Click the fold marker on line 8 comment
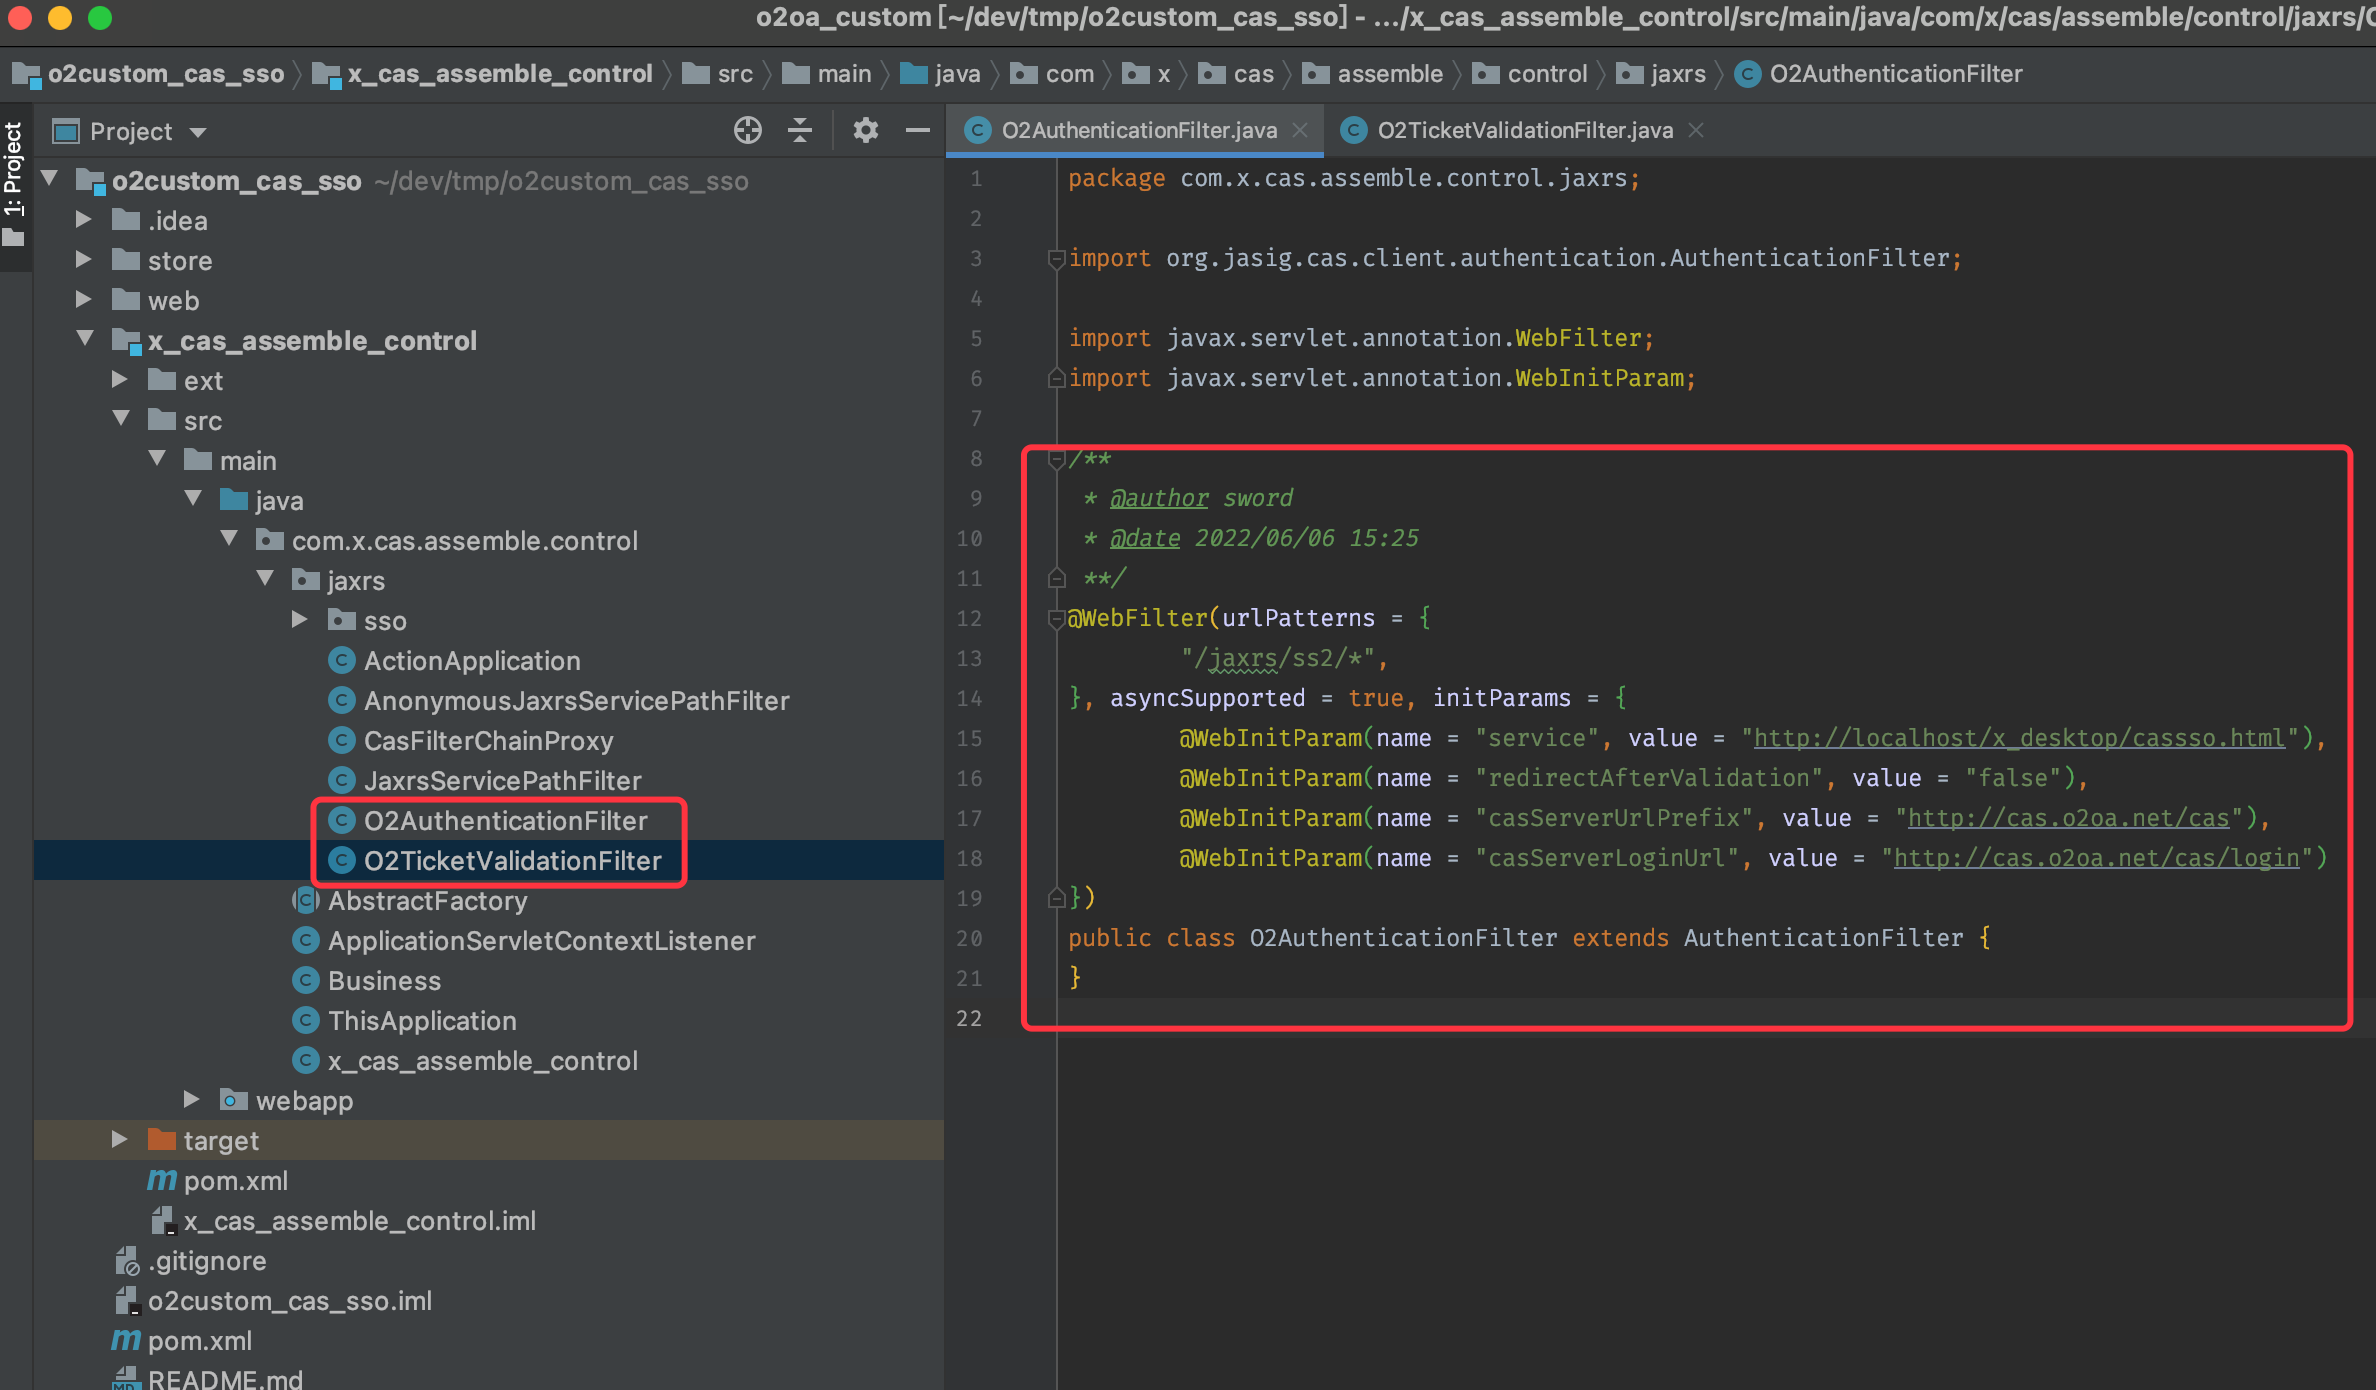The width and height of the screenshot is (2376, 1390). click(1055, 459)
